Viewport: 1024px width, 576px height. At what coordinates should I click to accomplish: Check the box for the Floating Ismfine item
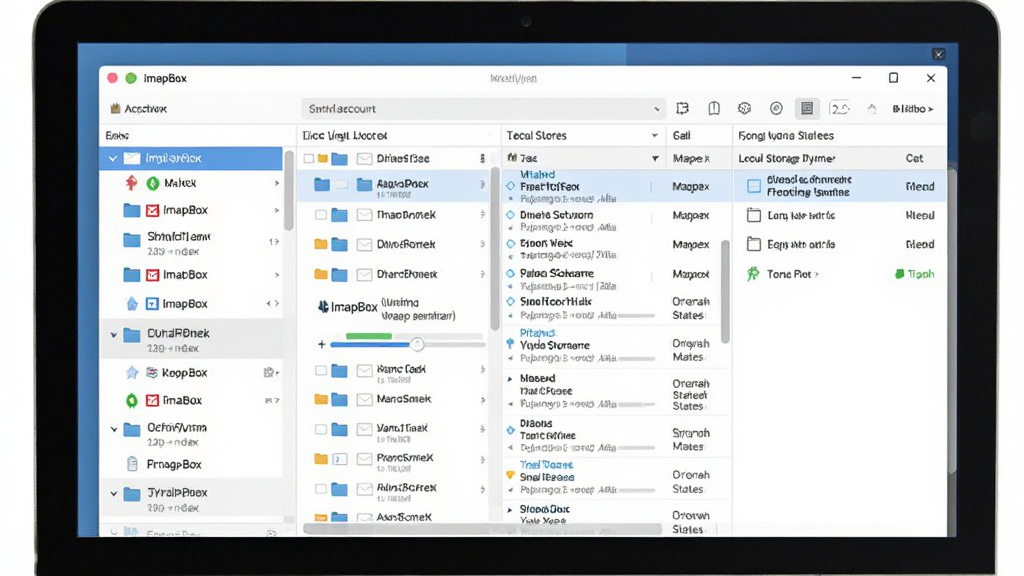[754, 186]
